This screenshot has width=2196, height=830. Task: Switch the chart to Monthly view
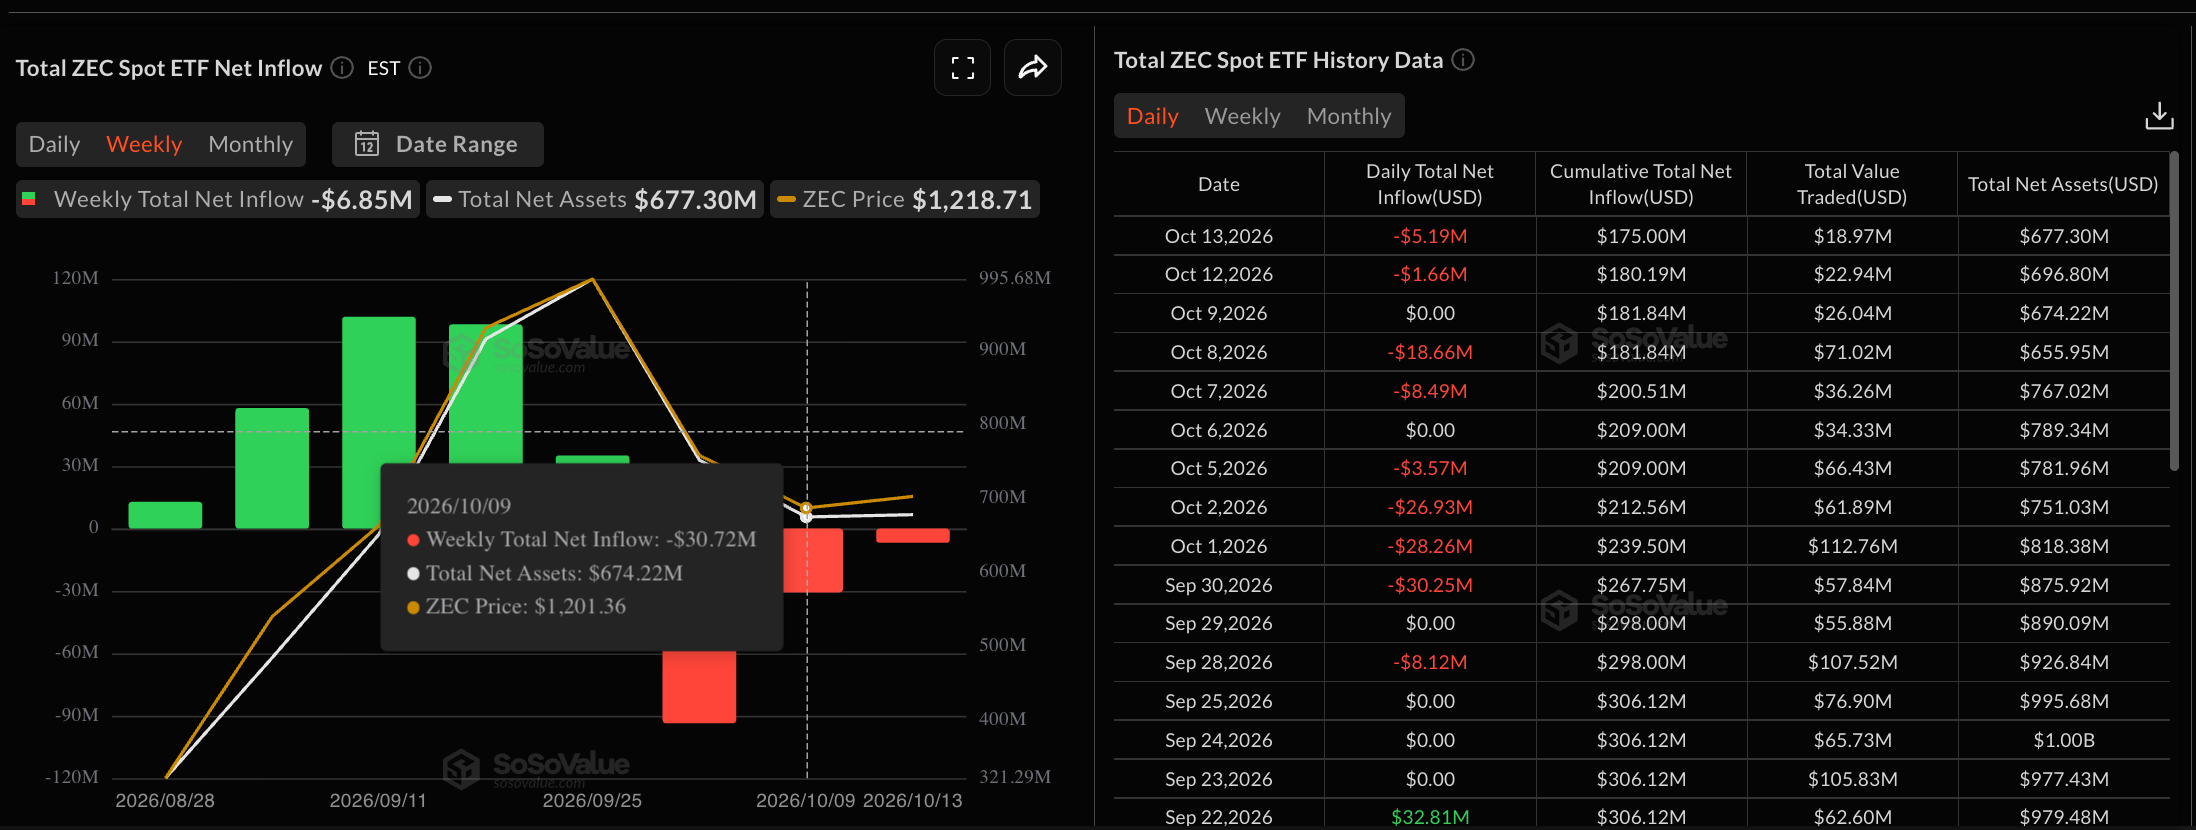coord(250,144)
